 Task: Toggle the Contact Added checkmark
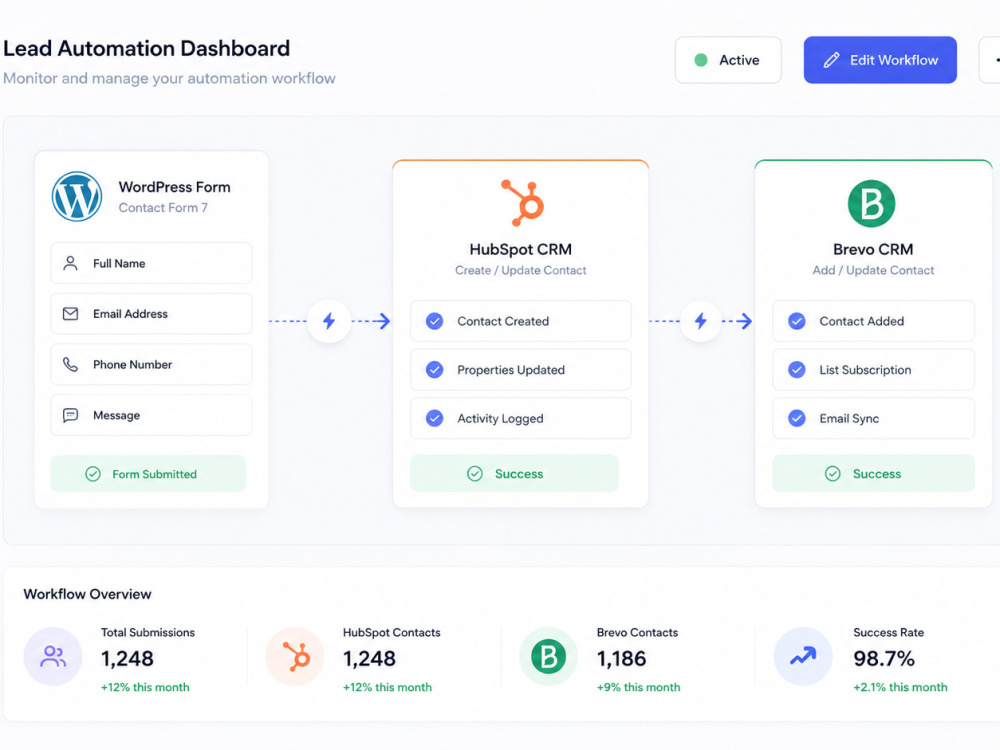click(797, 321)
